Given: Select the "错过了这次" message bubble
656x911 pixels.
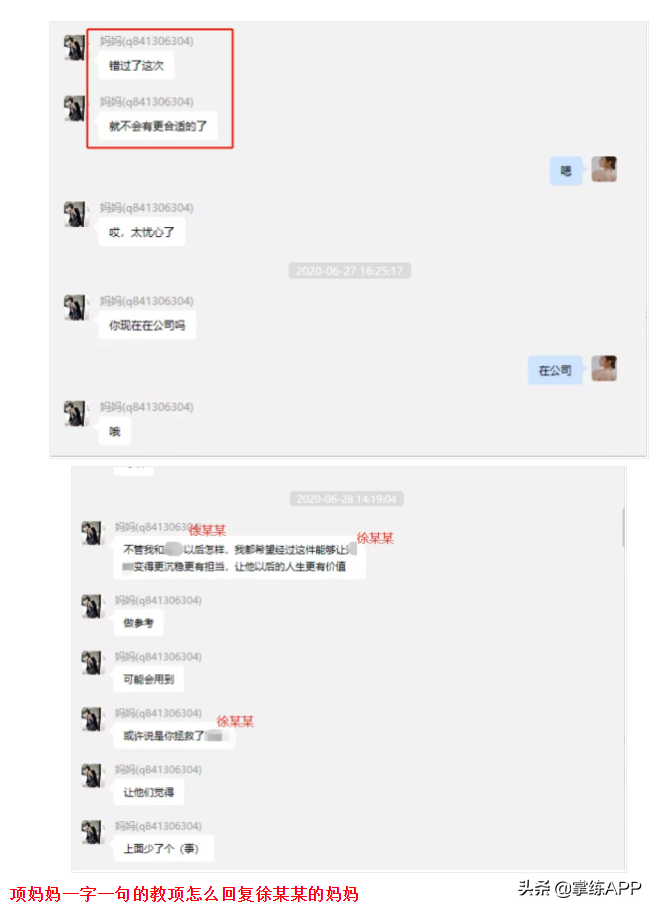Looking at the screenshot, I should pos(137,66).
